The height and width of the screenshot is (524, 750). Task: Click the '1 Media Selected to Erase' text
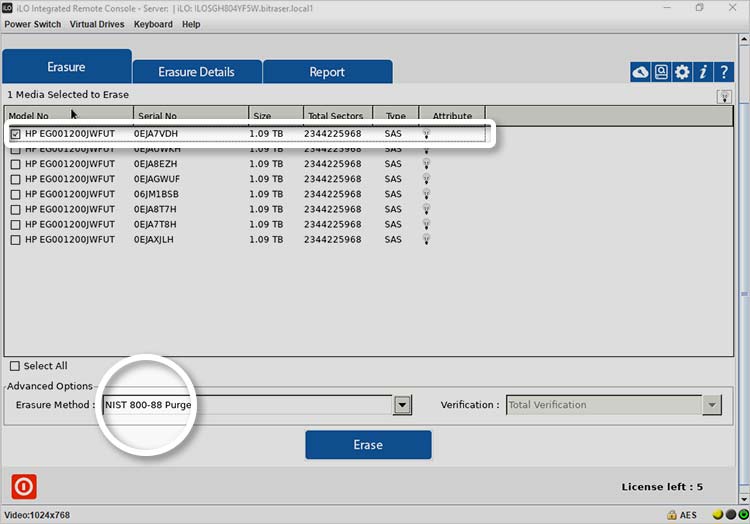pyautogui.click(x=68, y=95)
